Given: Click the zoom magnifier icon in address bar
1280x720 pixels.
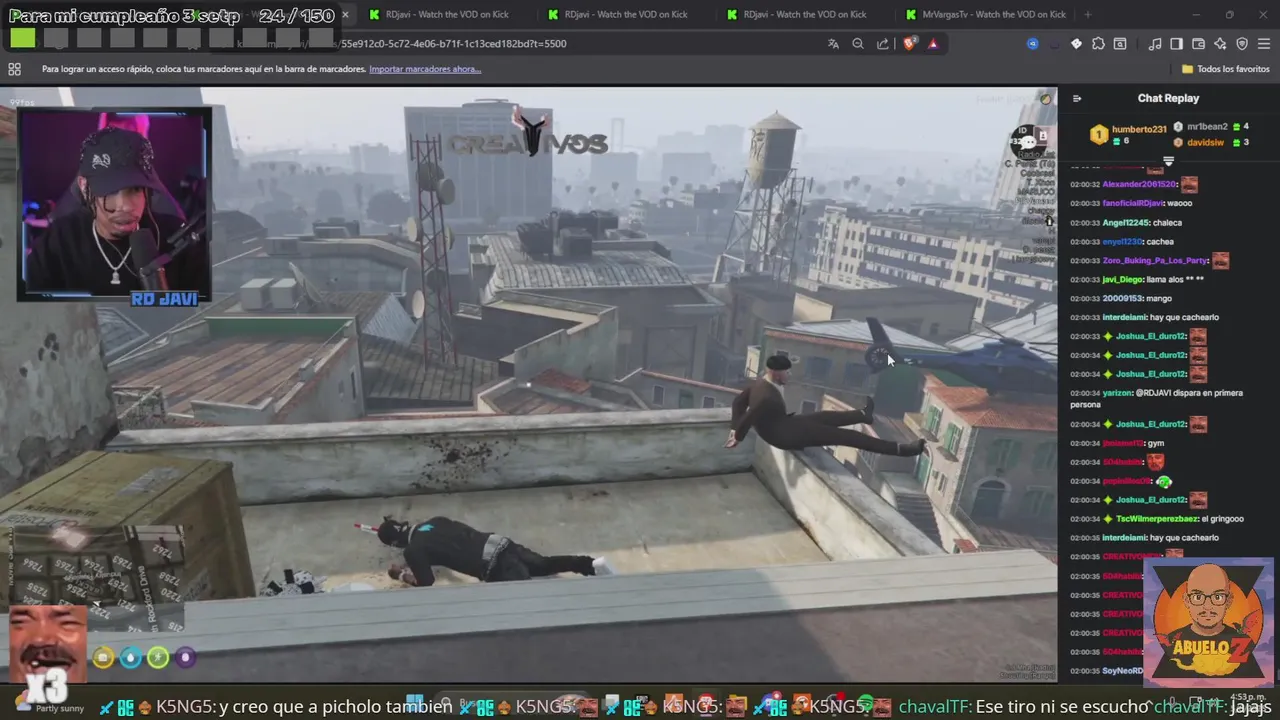Looking at the screenshot, I should [858, 44].
